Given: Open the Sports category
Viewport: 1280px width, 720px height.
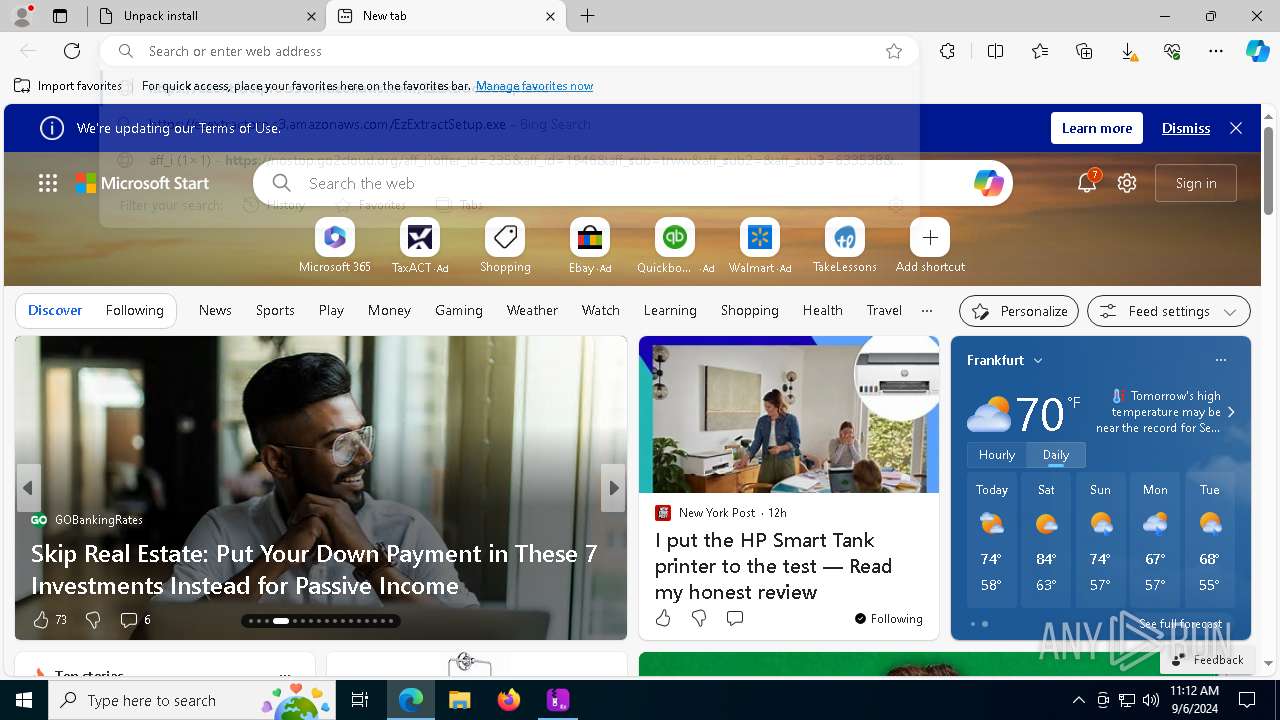Looking at the screenshot, I should click(x=275, y=310).
